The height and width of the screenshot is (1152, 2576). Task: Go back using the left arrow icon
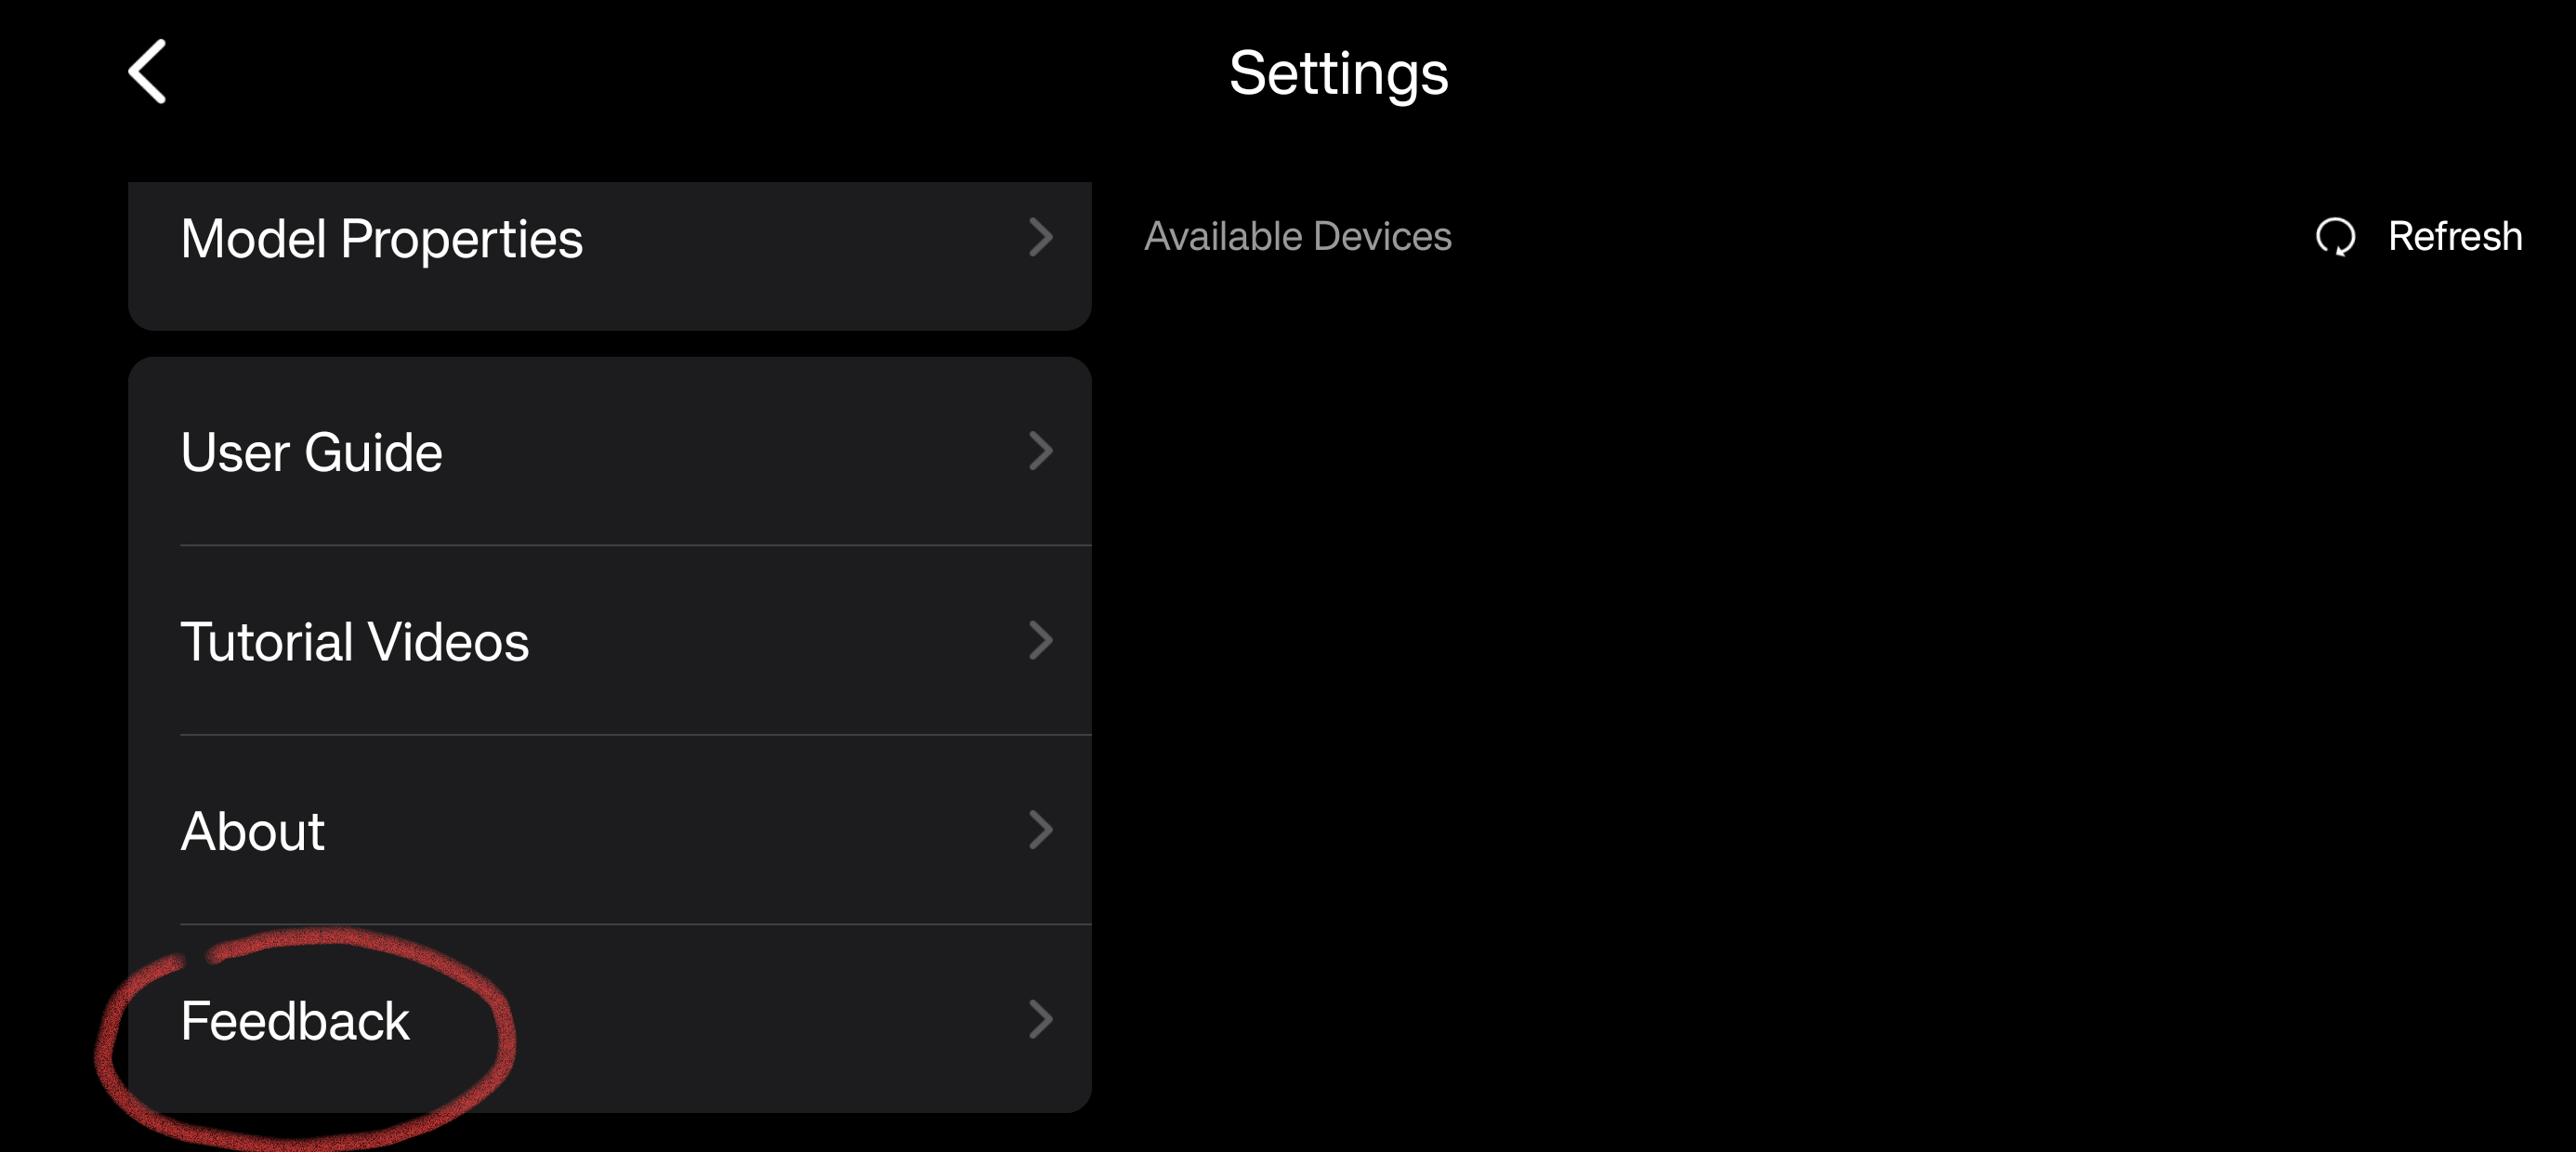(x=147, y=72)
